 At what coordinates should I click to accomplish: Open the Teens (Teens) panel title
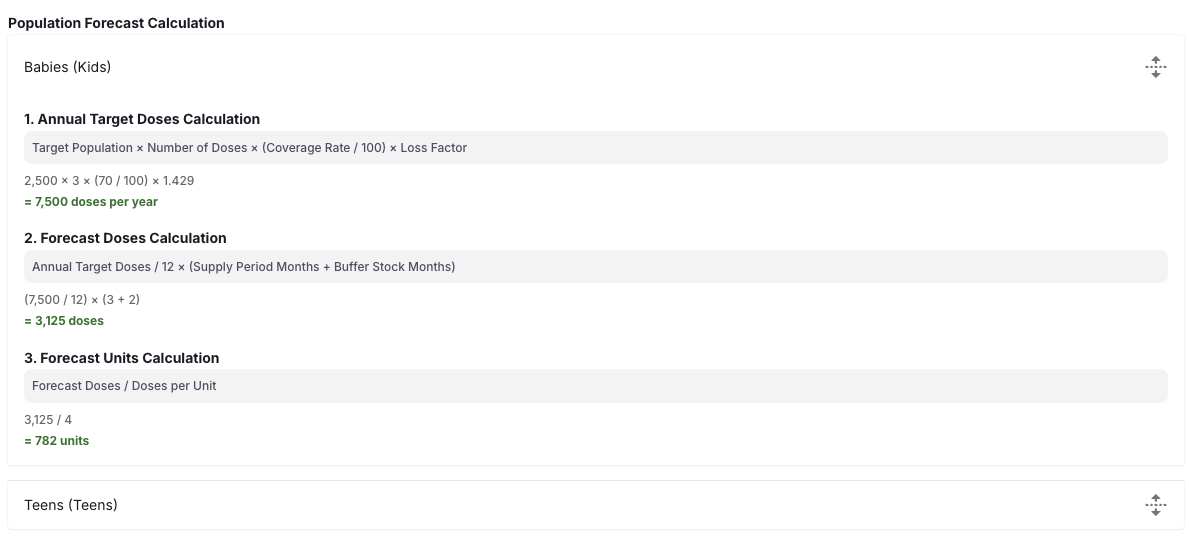[x=70, y=505]
